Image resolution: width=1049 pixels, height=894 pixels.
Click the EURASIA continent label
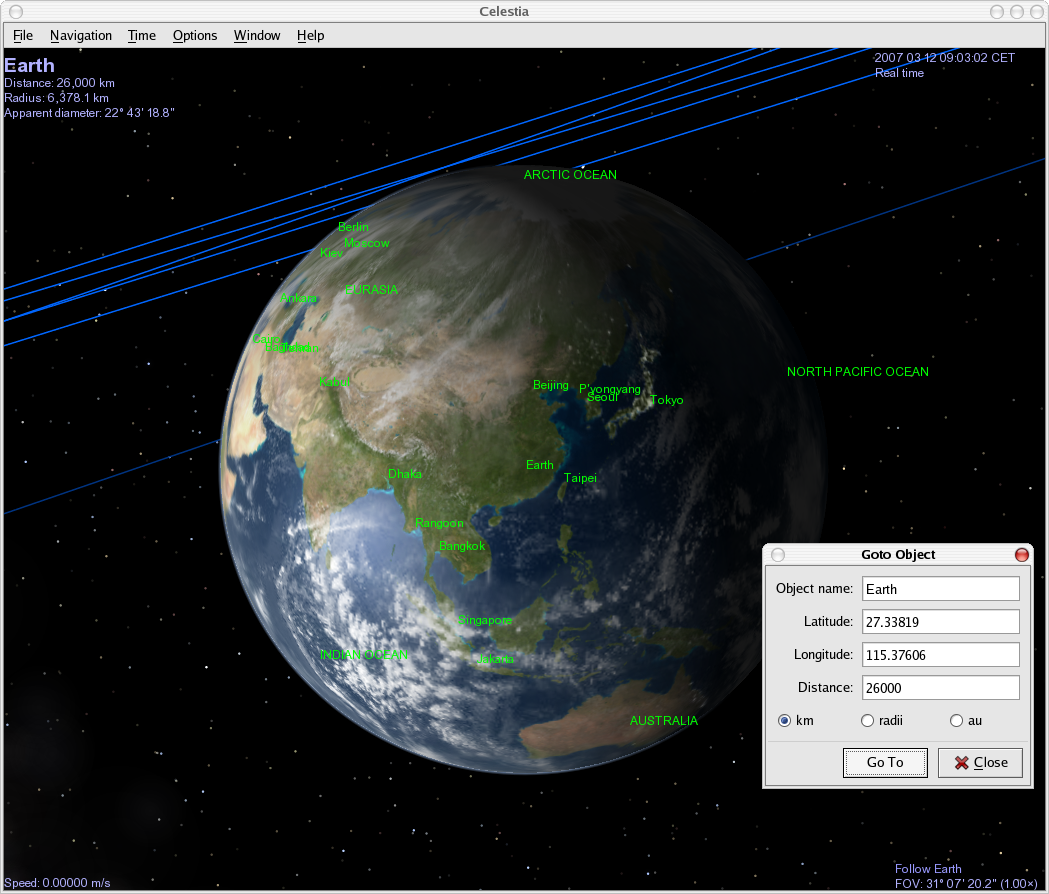tap(371, 290)
